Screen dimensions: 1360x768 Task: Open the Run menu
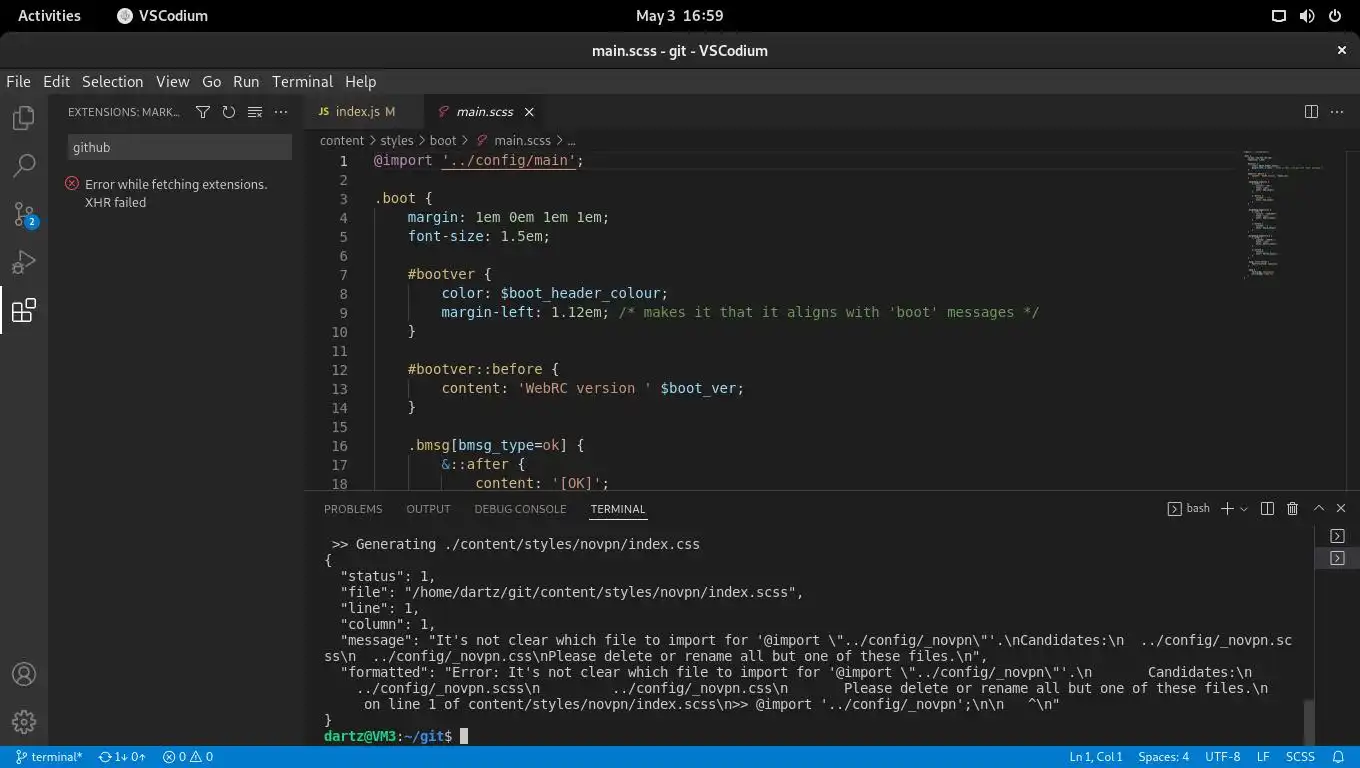246,82
